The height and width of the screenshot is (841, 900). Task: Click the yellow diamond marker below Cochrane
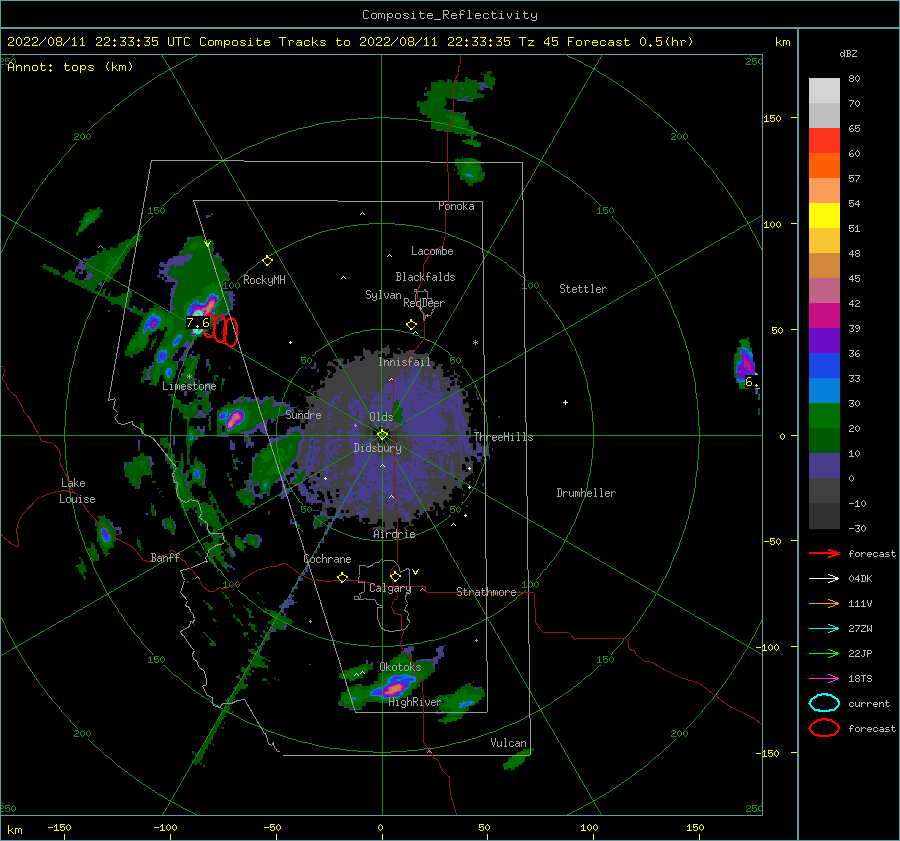click(343, 578)
